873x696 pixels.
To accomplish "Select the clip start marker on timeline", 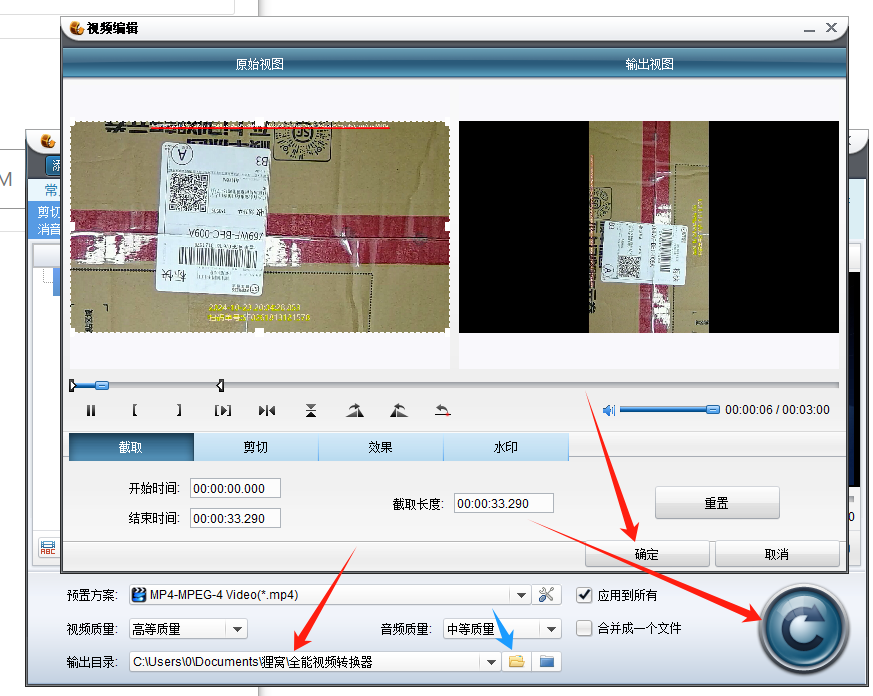I will (x=72, y=385).
